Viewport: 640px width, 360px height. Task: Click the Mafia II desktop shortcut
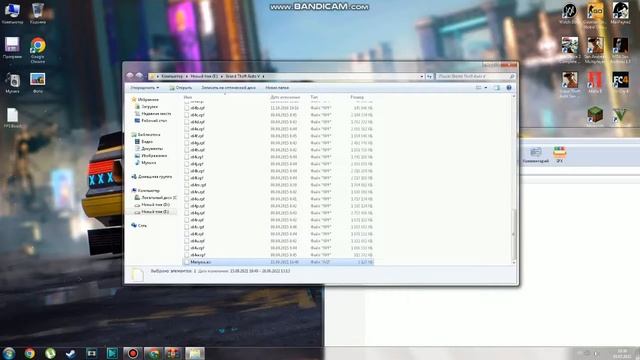point(595,83)
